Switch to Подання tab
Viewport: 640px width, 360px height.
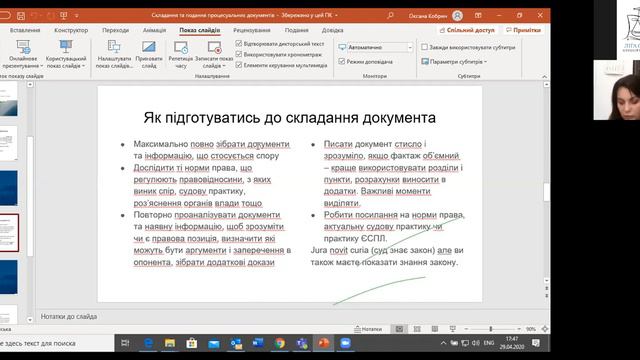pyautogui.click(x=296, y=30)
